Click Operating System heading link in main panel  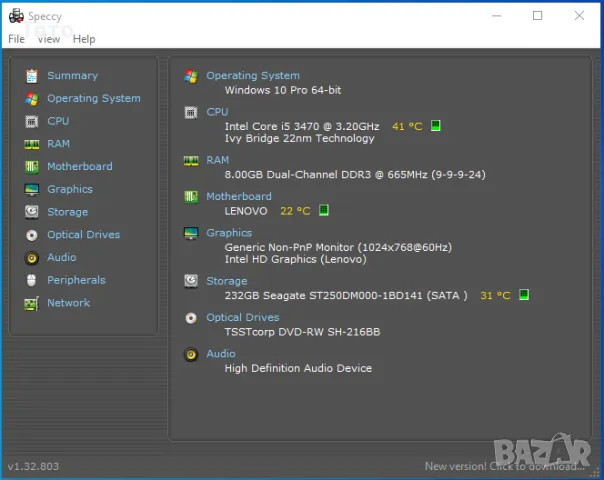coord(253,76)
